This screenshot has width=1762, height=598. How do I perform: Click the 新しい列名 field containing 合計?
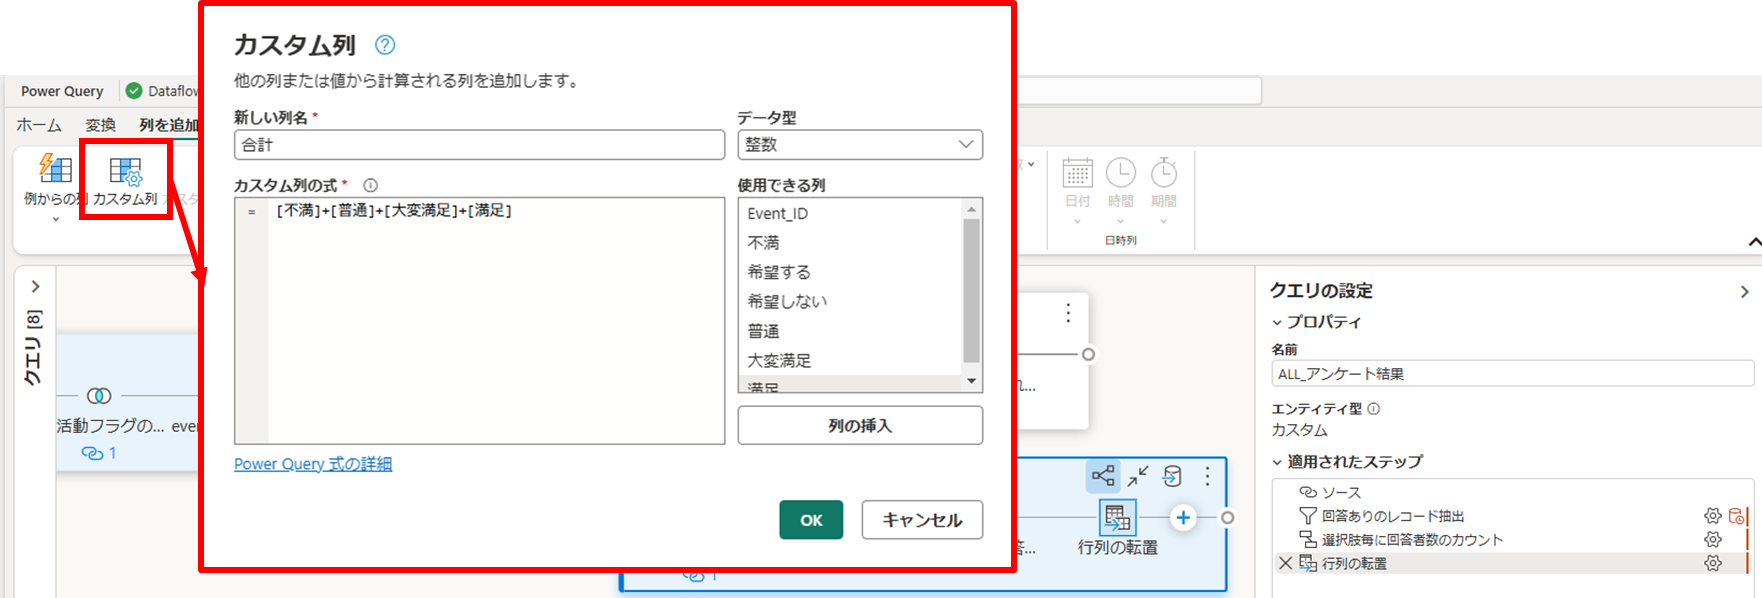[x=479, y=145]
